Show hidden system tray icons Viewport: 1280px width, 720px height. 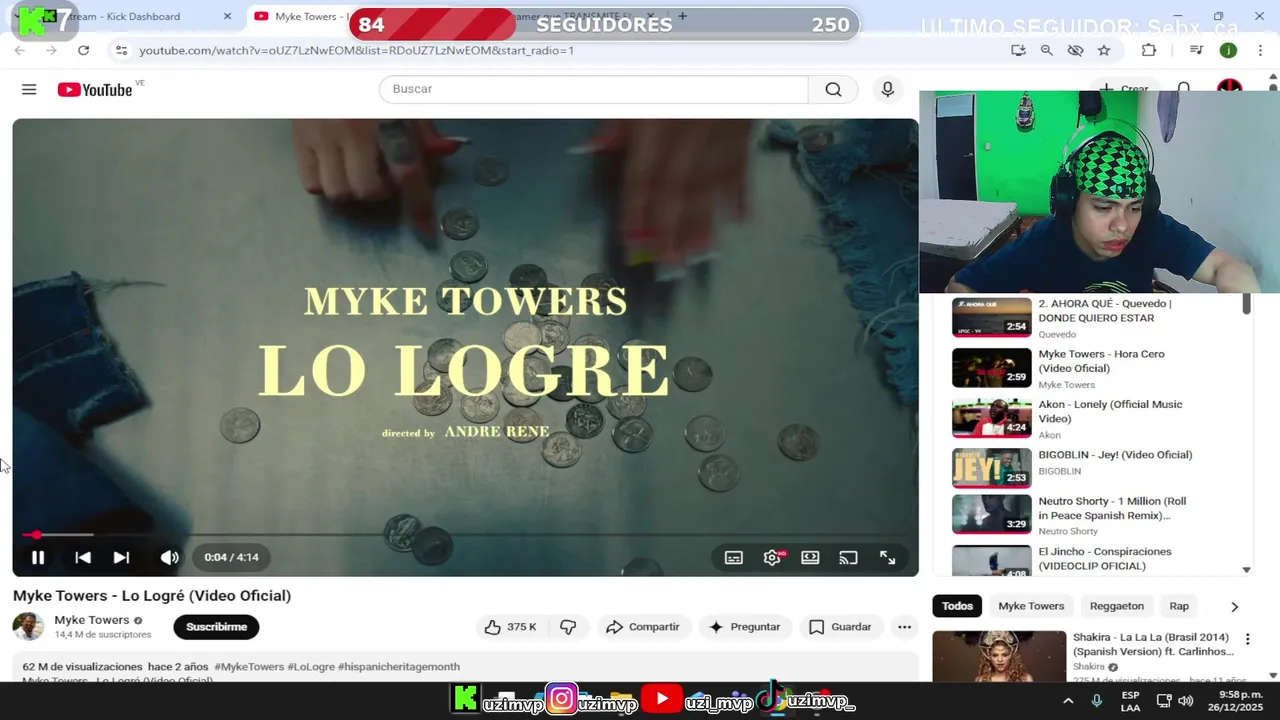[x=1068, y=701]
